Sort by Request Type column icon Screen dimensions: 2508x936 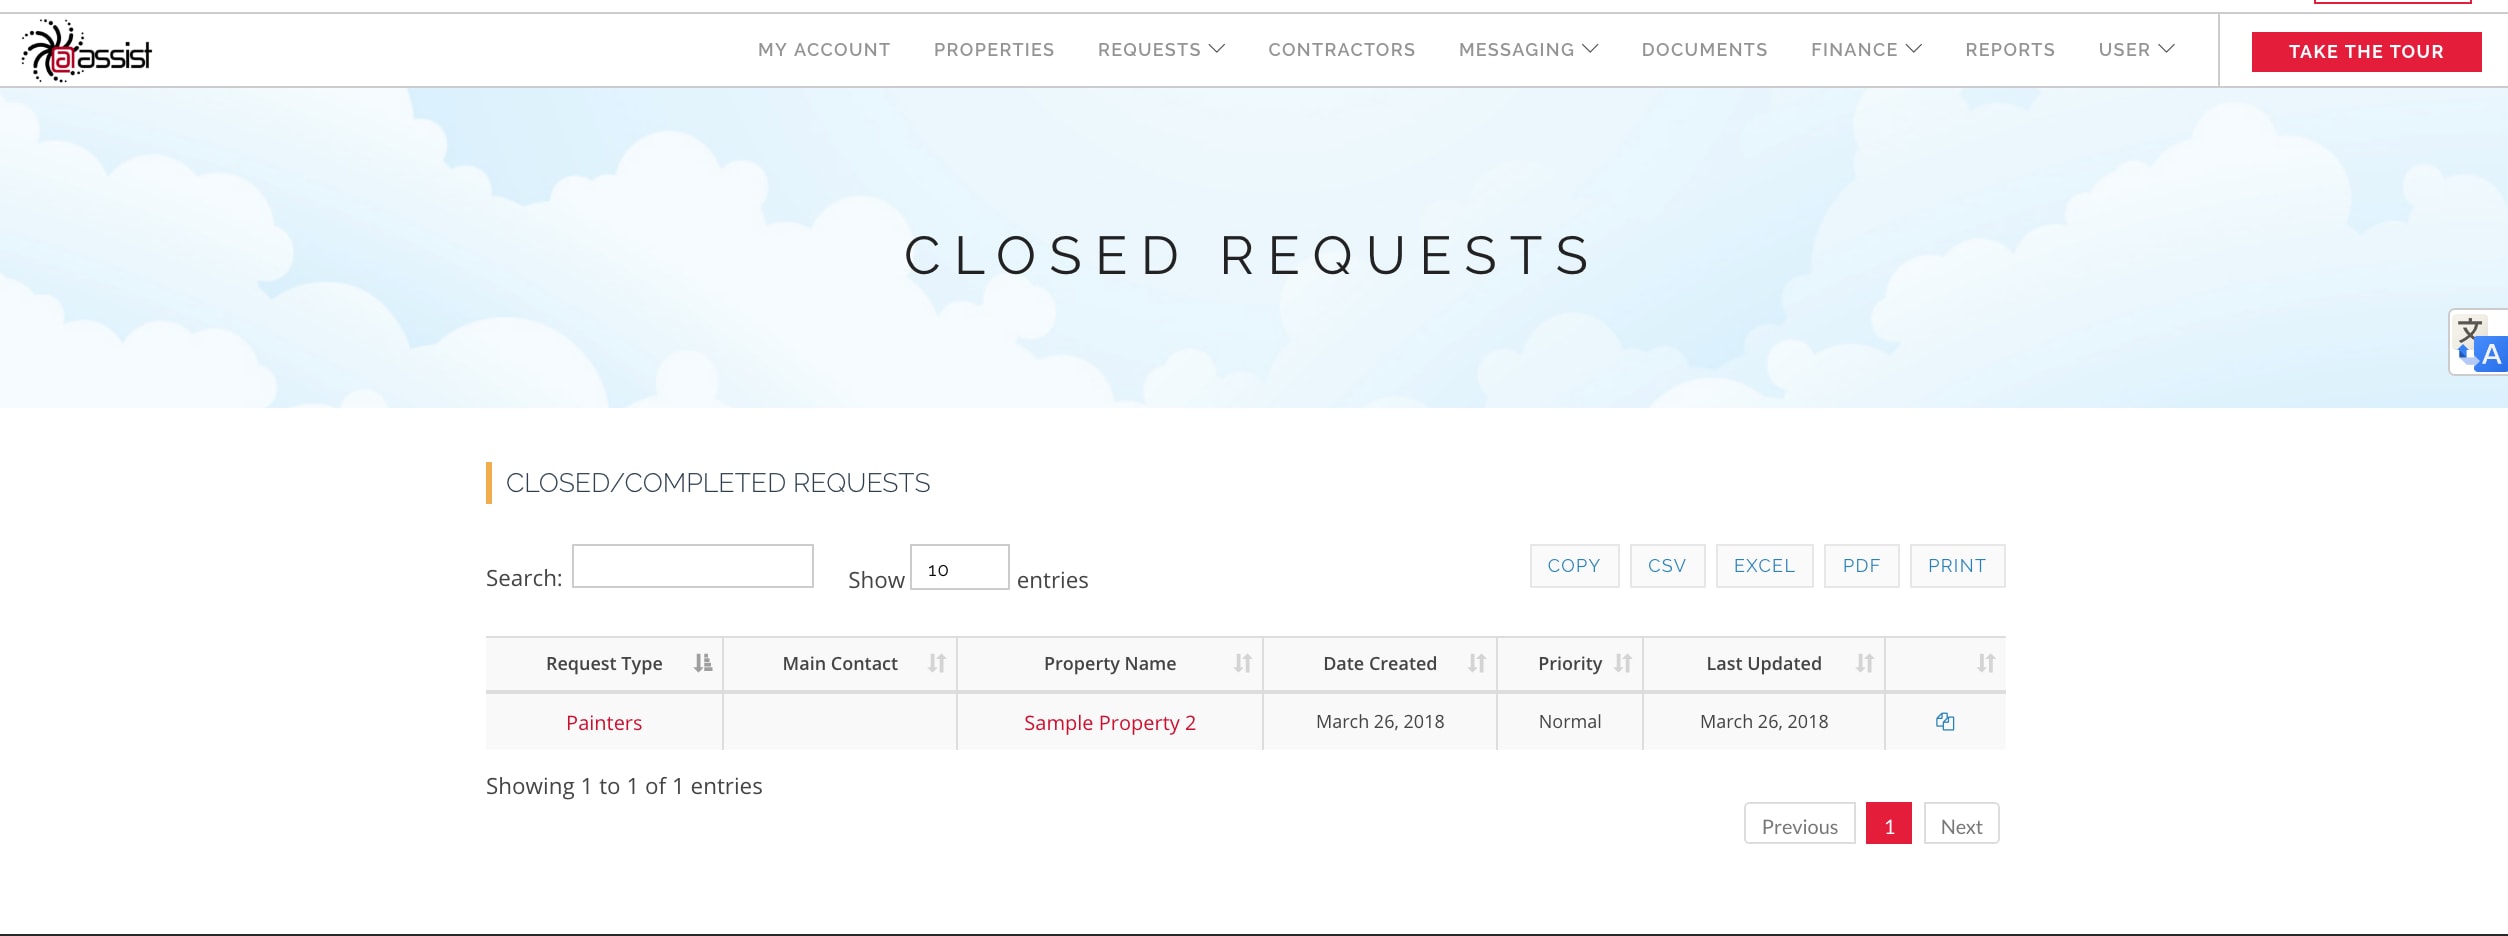[x=703, y=663]
